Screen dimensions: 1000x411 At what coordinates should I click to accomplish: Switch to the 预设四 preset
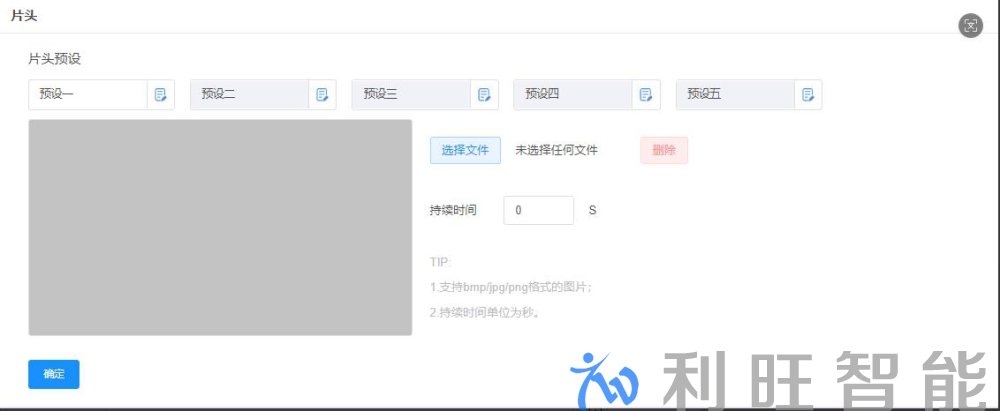coord(573,95)
